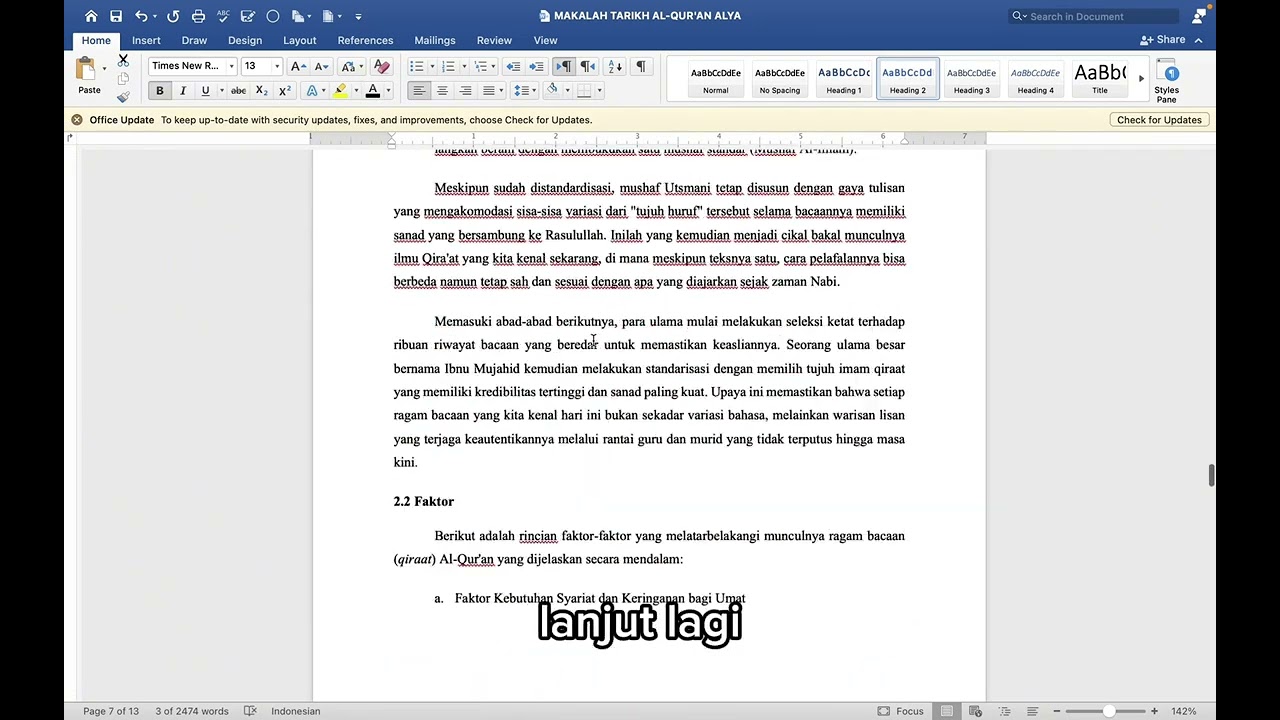Open the font name dropdown
This screenshot has width=1280, height=720.
(231, 66)
